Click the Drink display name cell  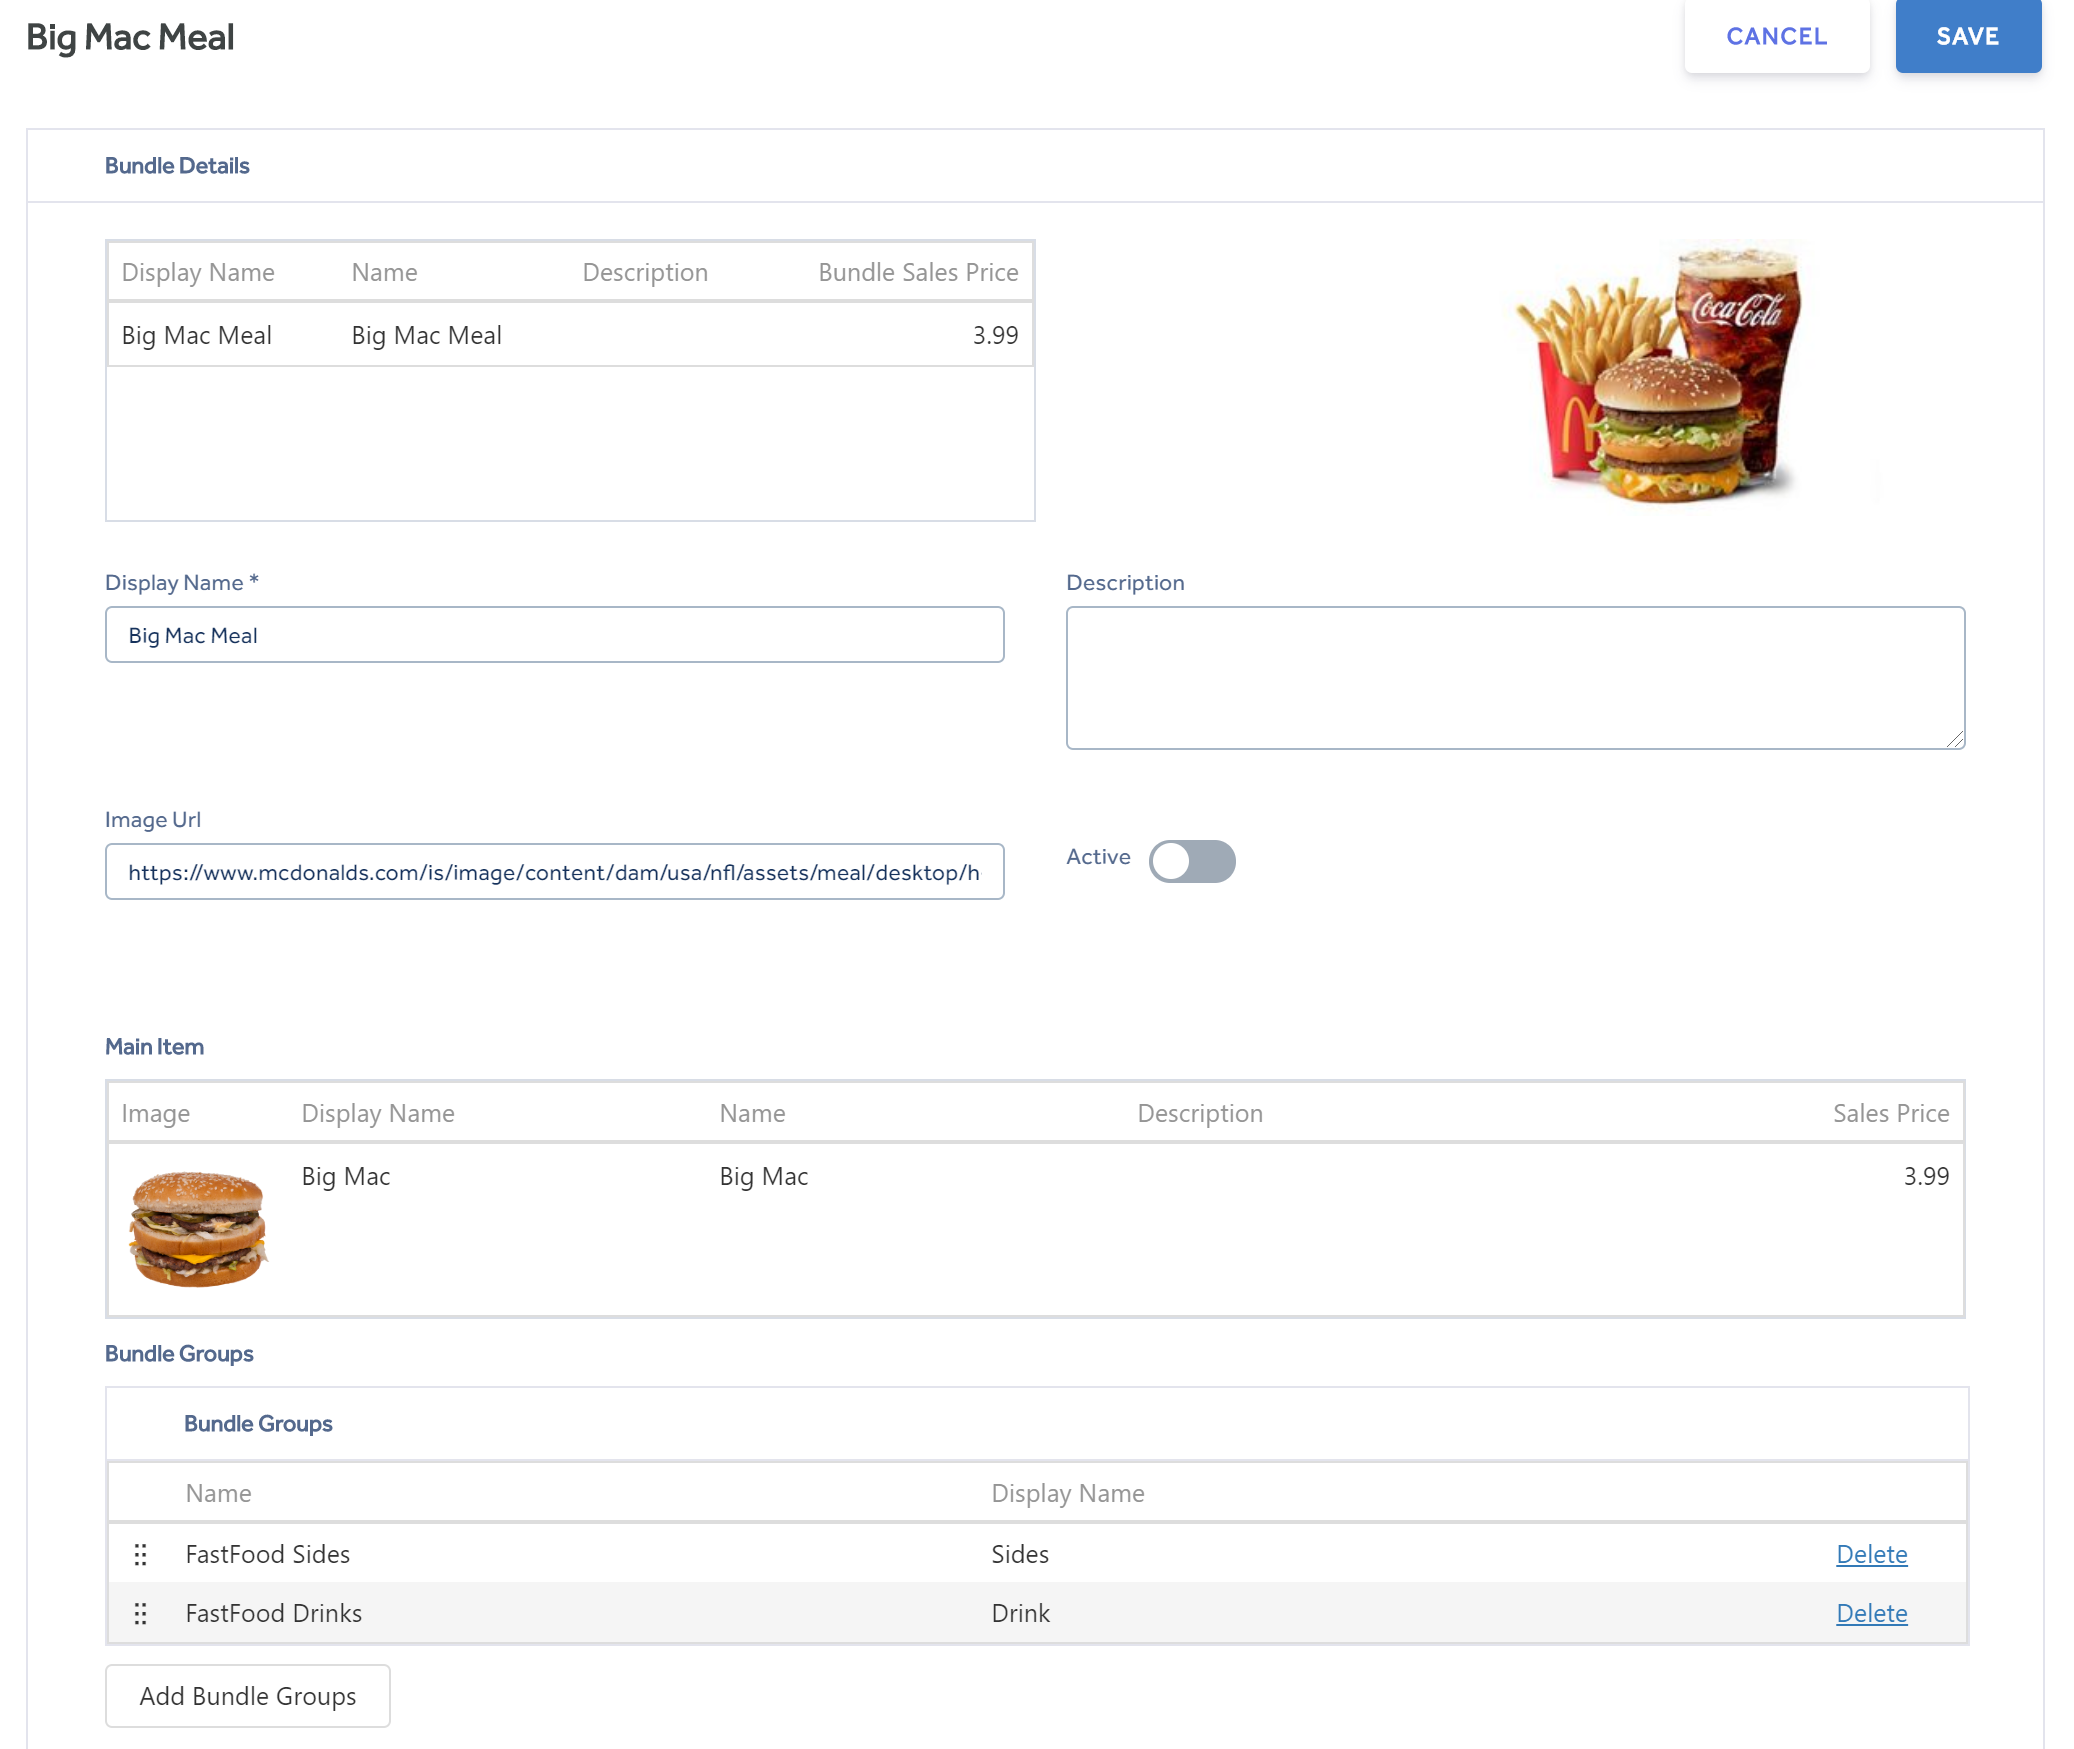coord(1021,1613)
